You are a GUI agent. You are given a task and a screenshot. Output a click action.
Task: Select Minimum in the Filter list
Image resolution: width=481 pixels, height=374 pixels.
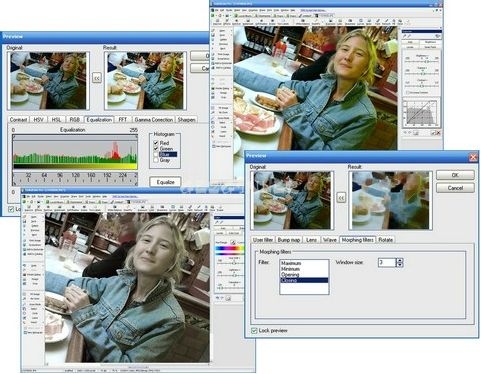click(304, 269)
